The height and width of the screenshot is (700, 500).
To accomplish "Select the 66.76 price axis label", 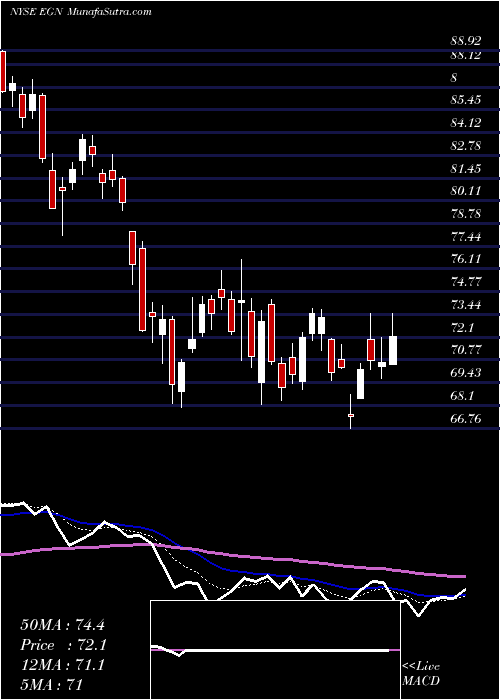I will pos(466,418).
